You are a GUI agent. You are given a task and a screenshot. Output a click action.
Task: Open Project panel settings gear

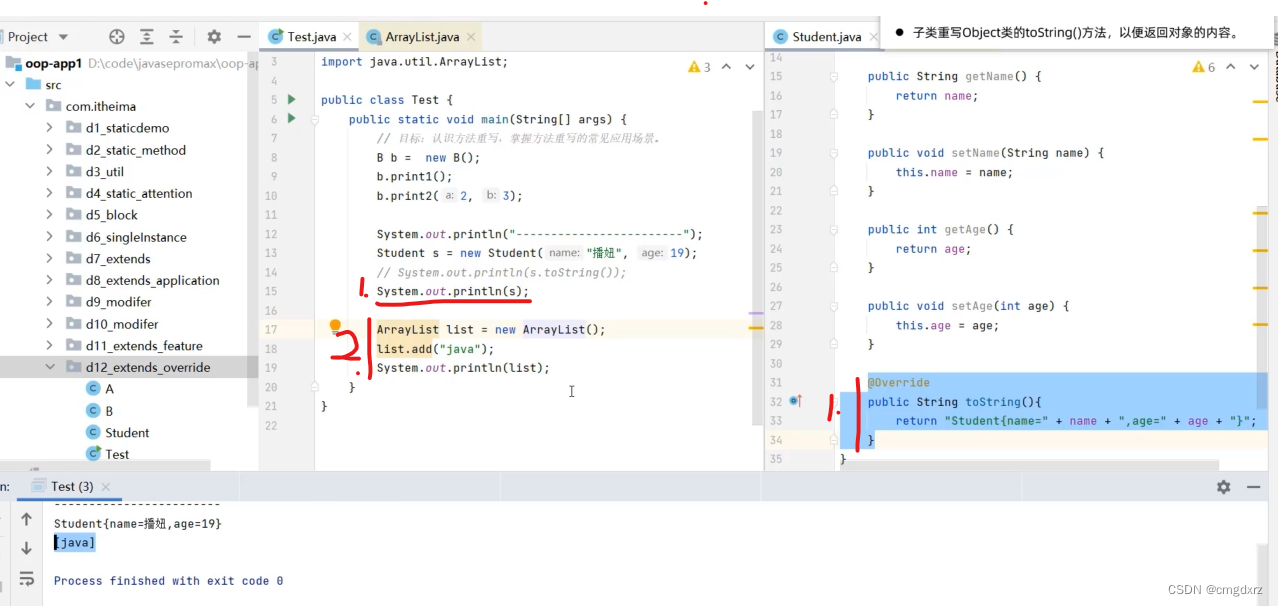click(213, 36)
